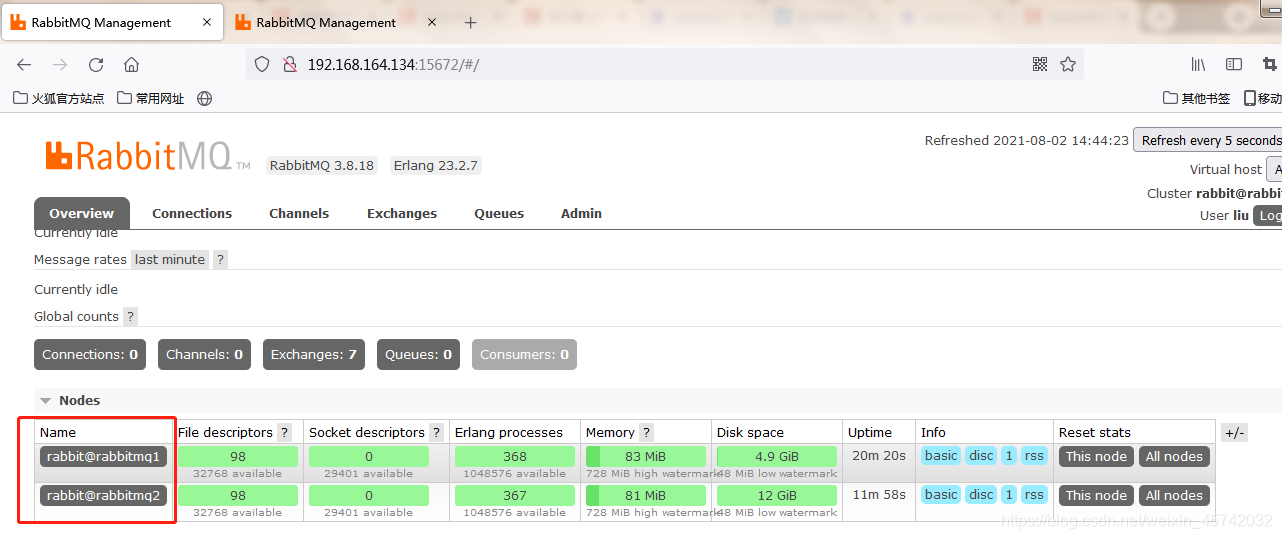Change message rates last minute range
This screenshot has width=1282, height=539.
170,259
